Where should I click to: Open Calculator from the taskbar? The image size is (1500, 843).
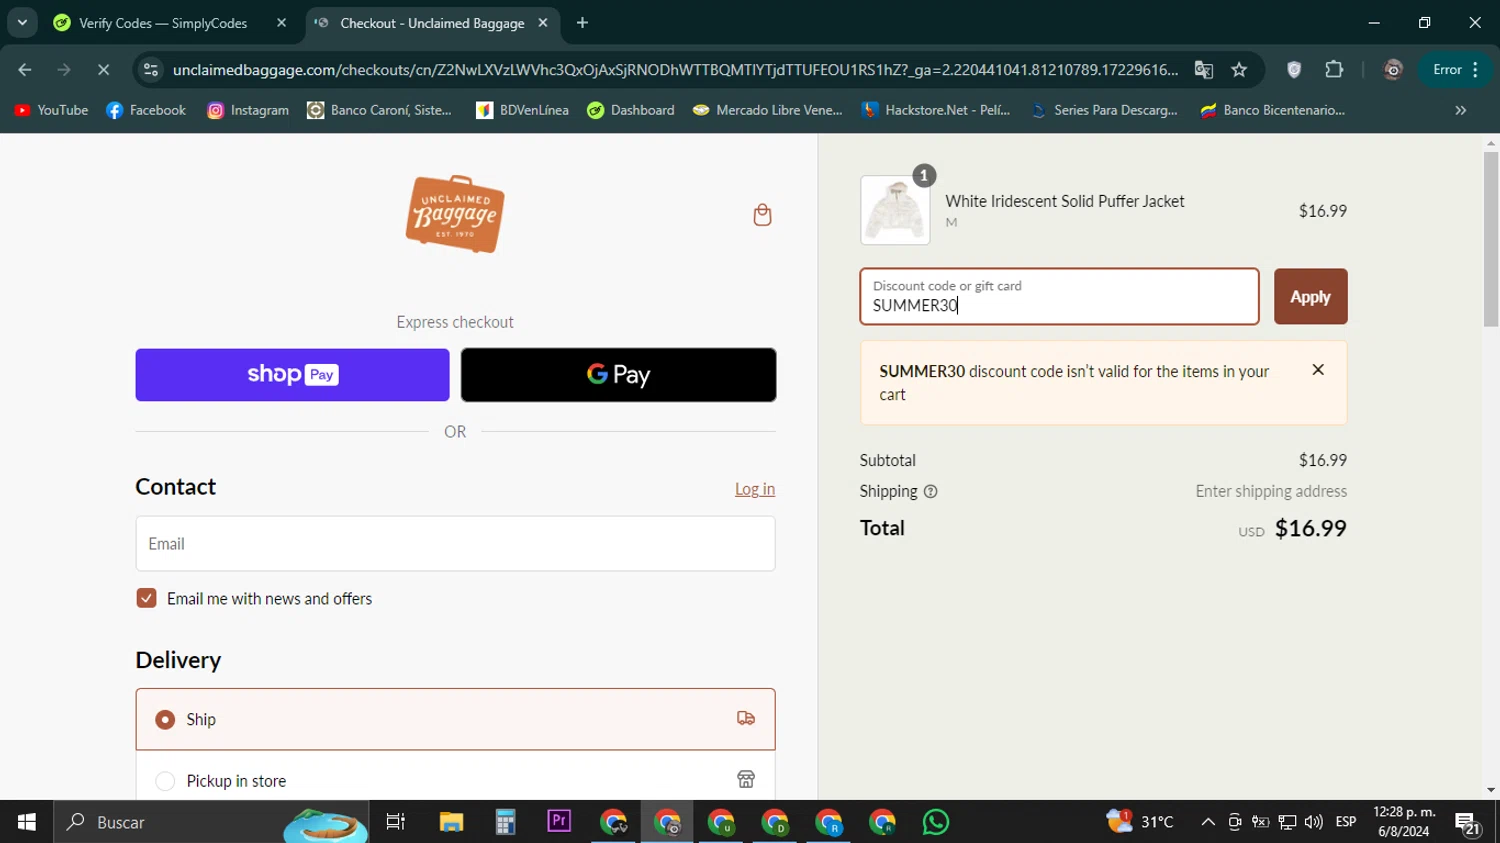click(505, 822)
